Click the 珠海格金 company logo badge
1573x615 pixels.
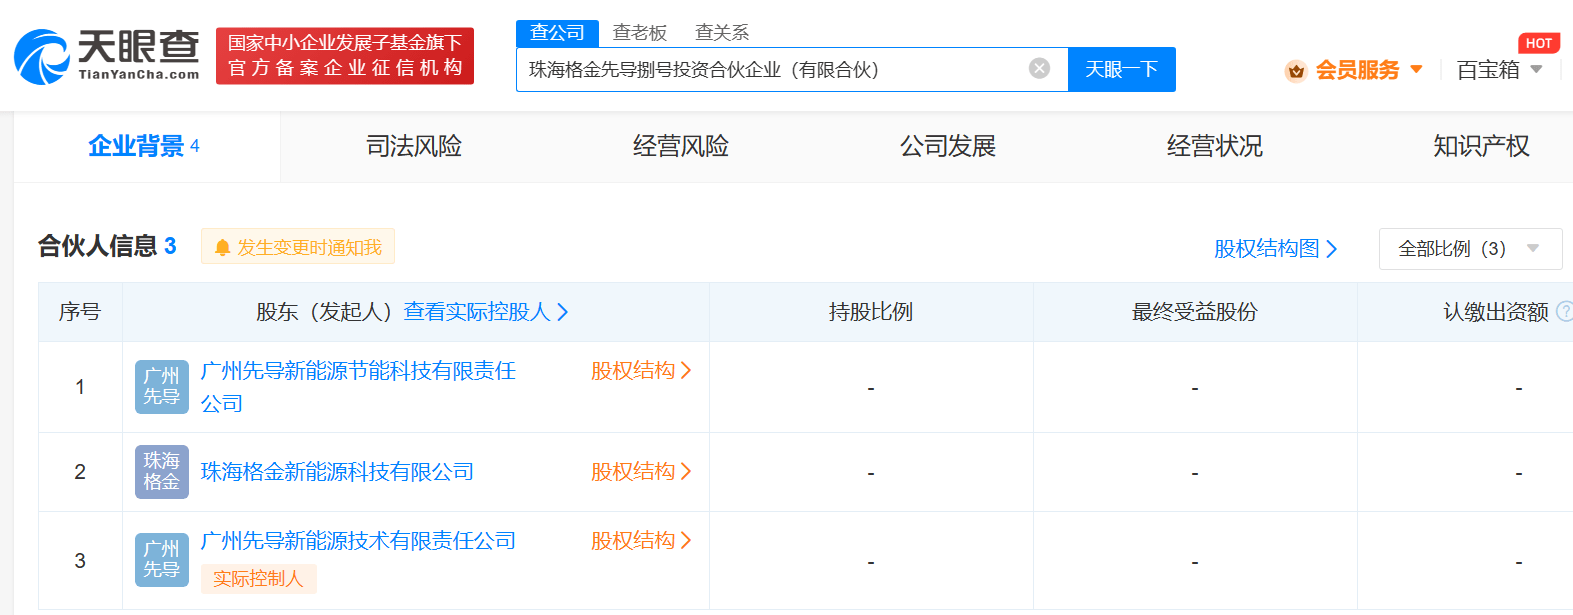(x=161, y=472)
